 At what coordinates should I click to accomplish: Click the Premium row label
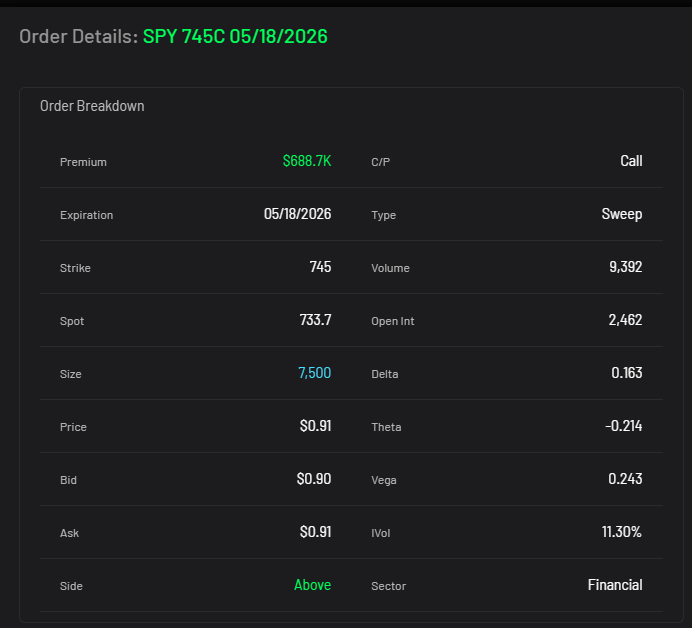pyautogui.click(x=83, y=162)
